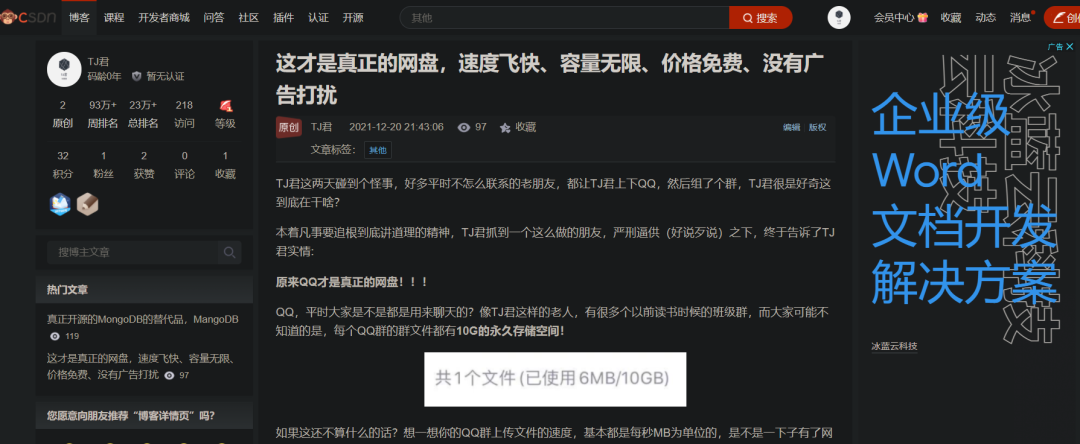Screen dimensions: 1080x444
Task: Click the 热门文章 heading
Action: point(67,290)
